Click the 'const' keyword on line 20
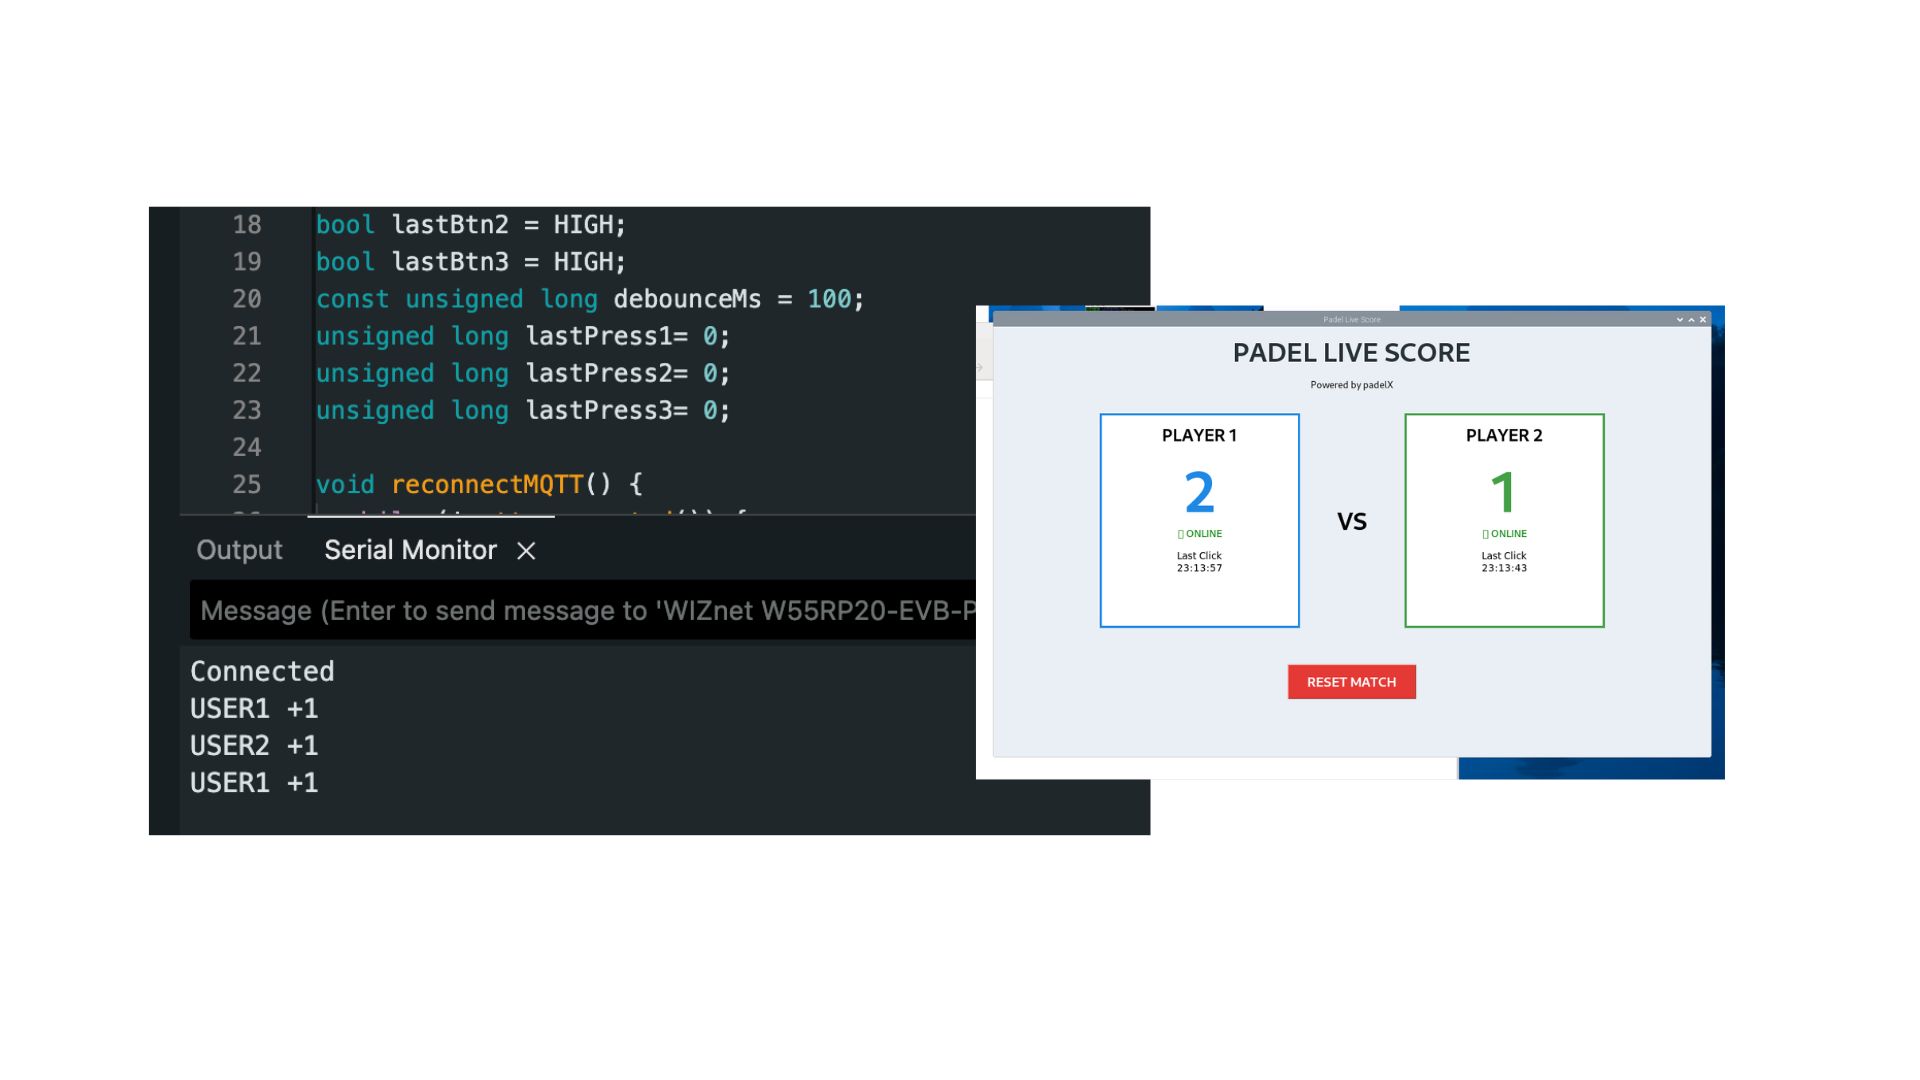This screenshot has width=1920, height=1080. tap(352, 299)
